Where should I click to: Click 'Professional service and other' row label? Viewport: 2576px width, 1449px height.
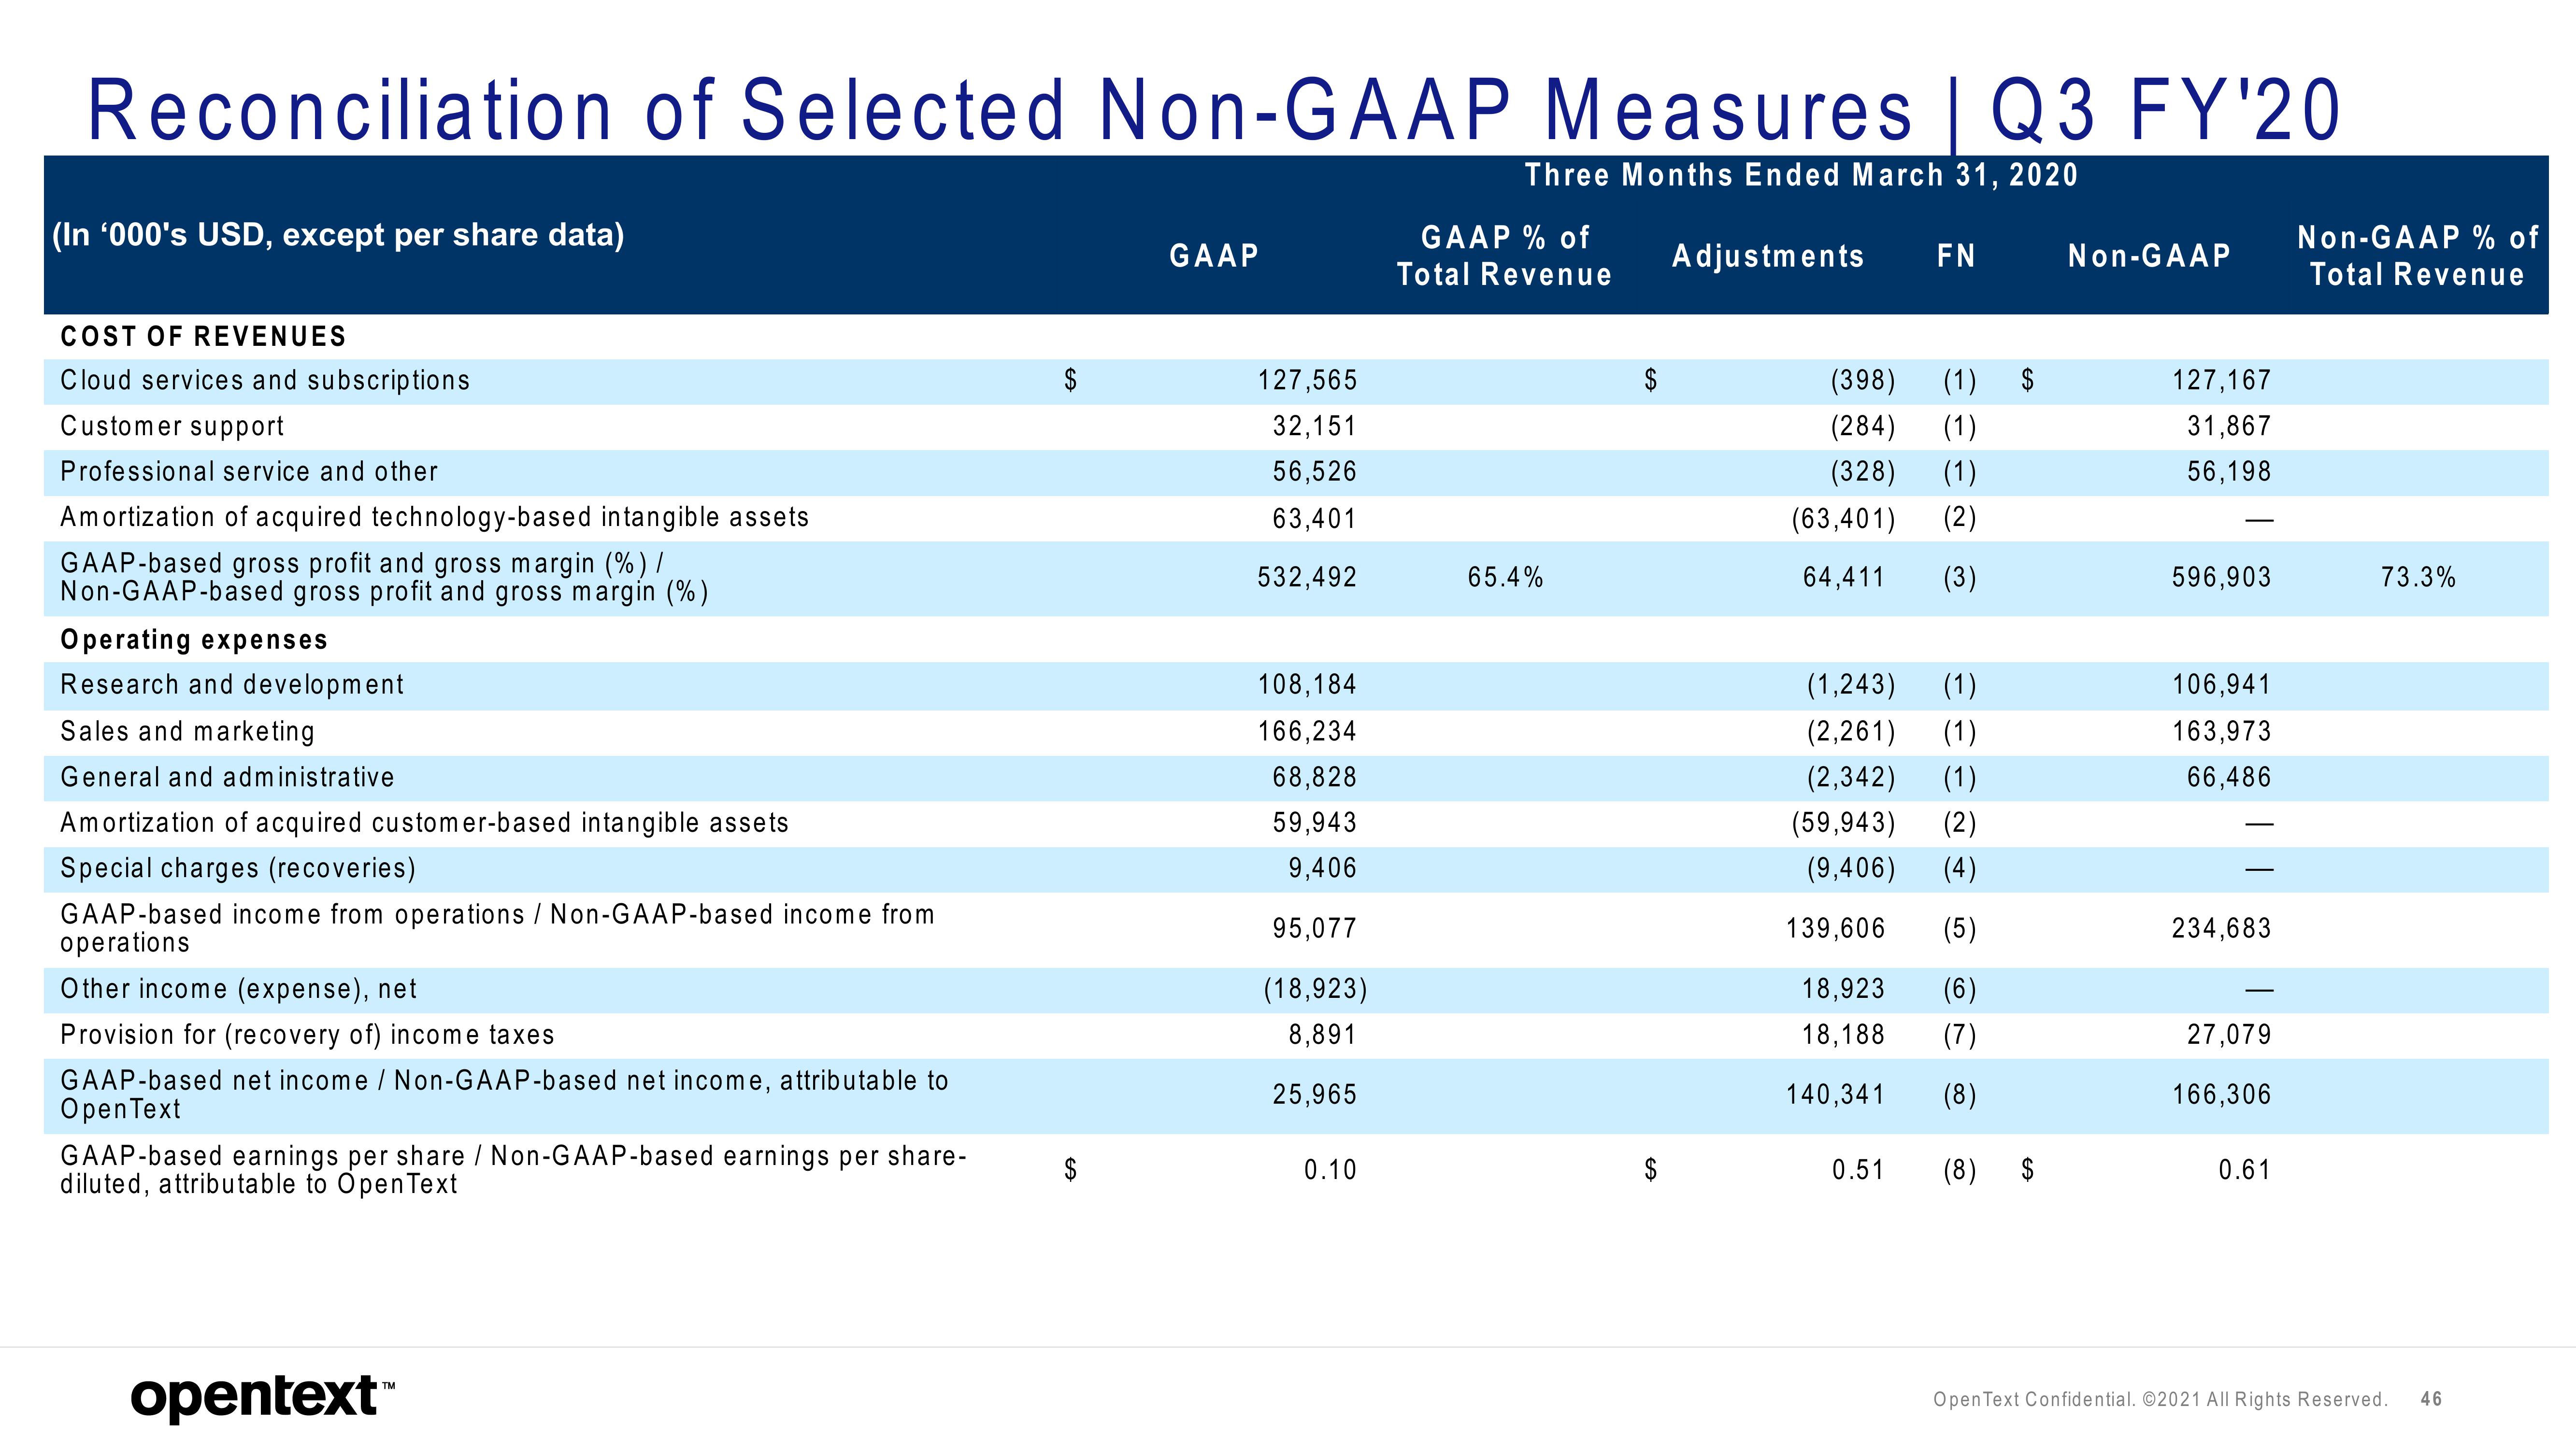coord(249,471)
